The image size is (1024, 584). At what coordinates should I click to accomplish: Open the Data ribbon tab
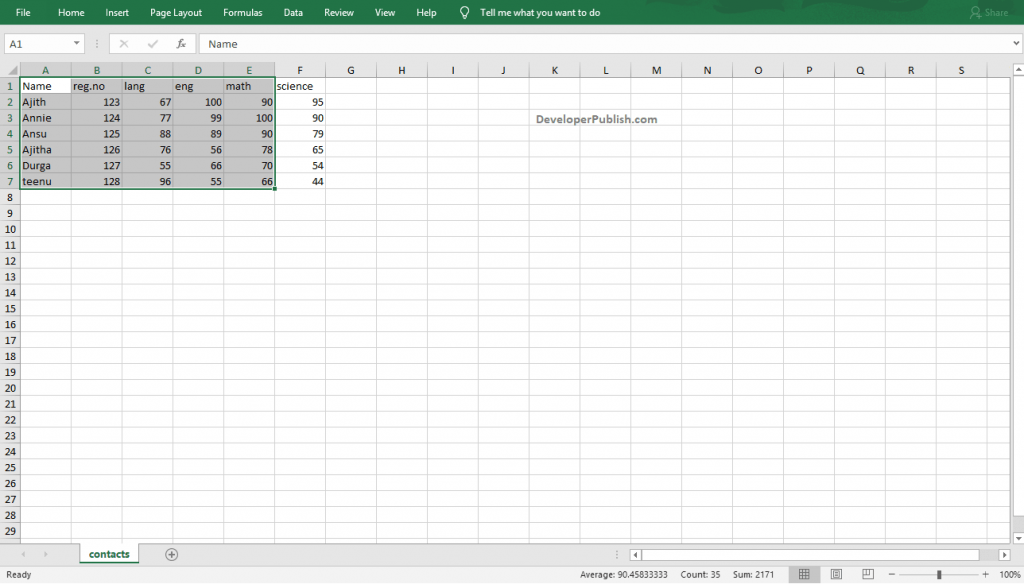click(293, 12)
